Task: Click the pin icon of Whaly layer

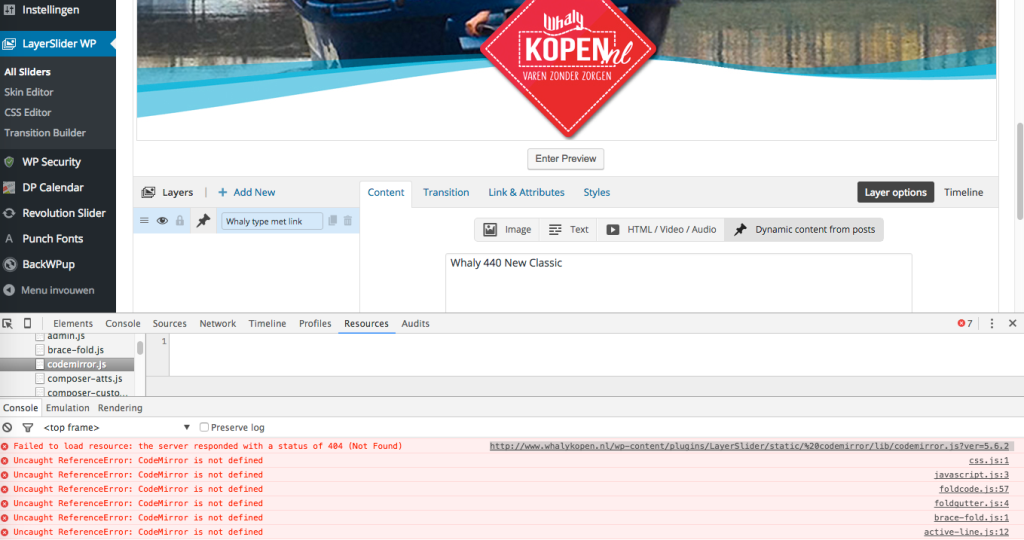Action: tap(203, 221)
